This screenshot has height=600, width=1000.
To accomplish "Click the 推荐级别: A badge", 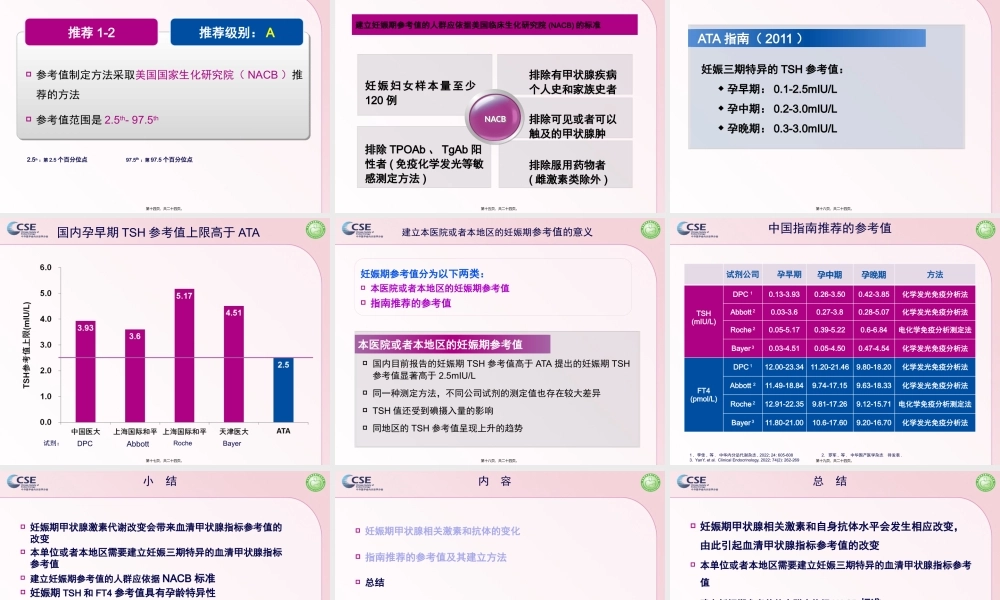I will [237, 31].
